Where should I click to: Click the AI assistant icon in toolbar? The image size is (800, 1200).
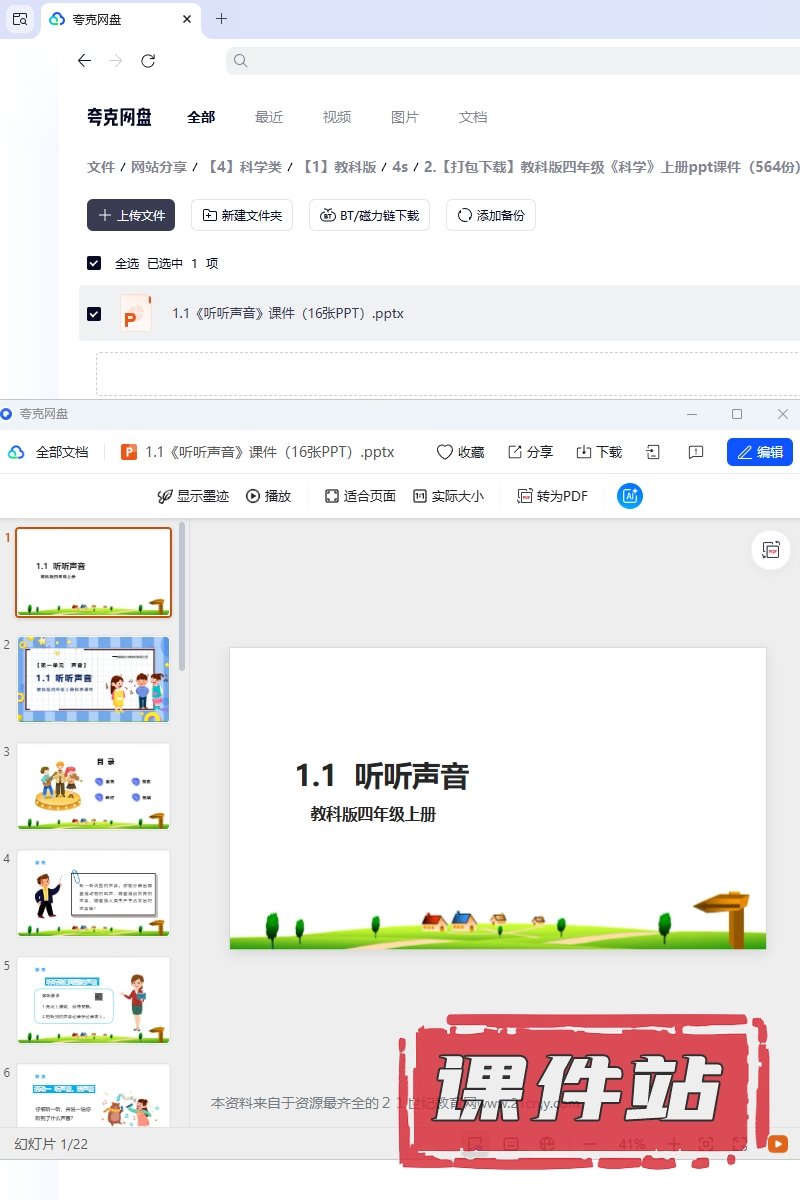630,496
